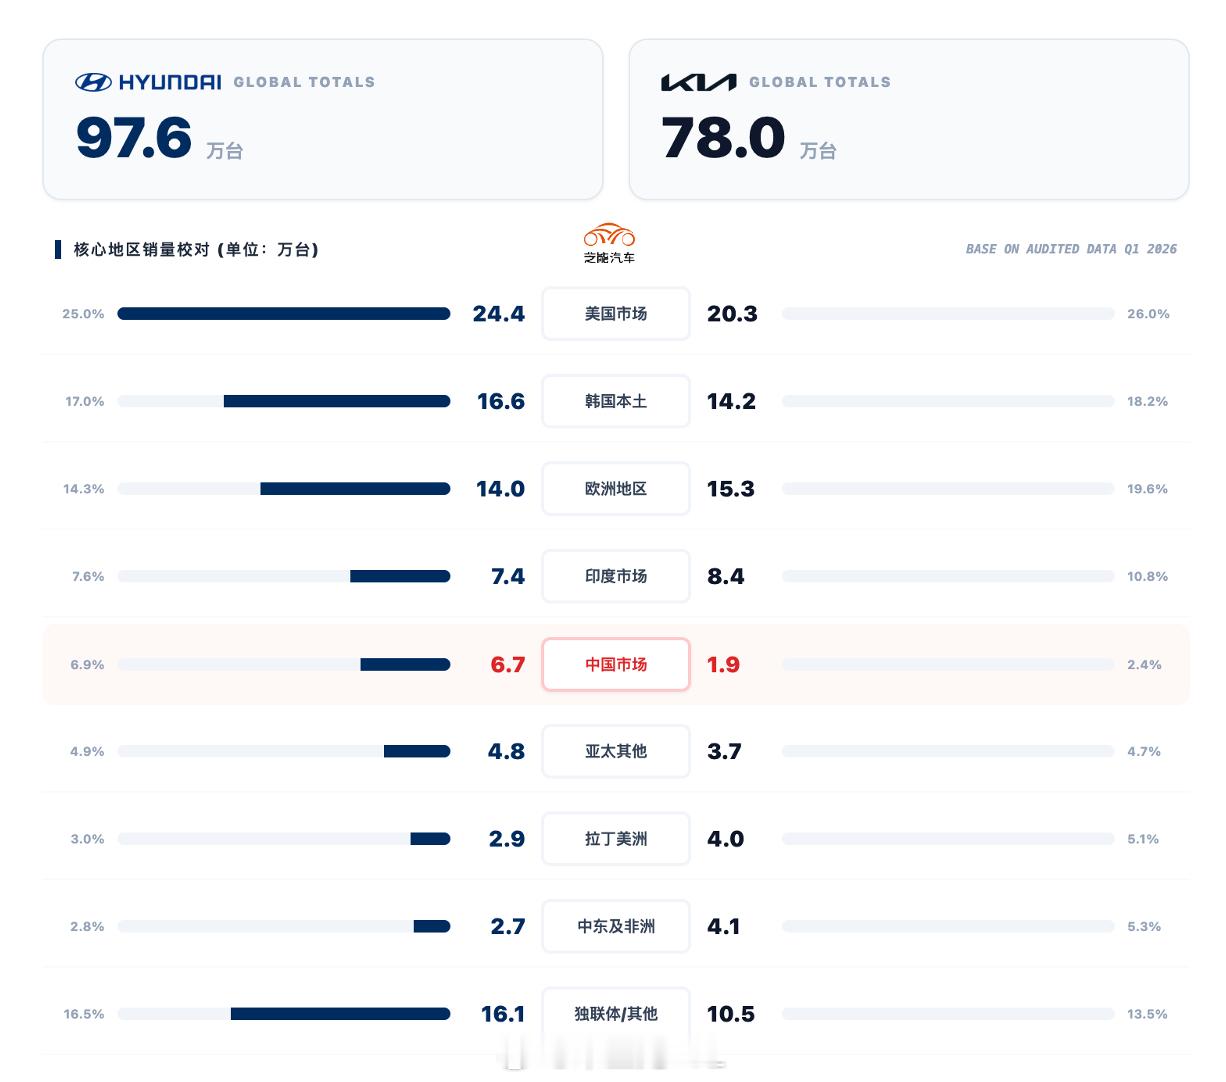Select the highlighted 中国市场 region label

click(x=616, y=664)
